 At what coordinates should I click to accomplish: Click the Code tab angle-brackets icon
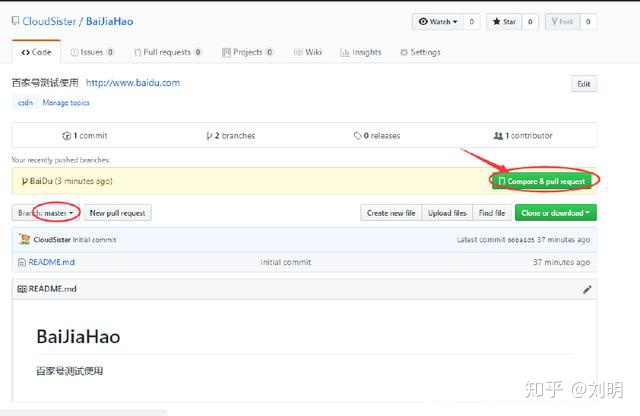pos(25,52)
